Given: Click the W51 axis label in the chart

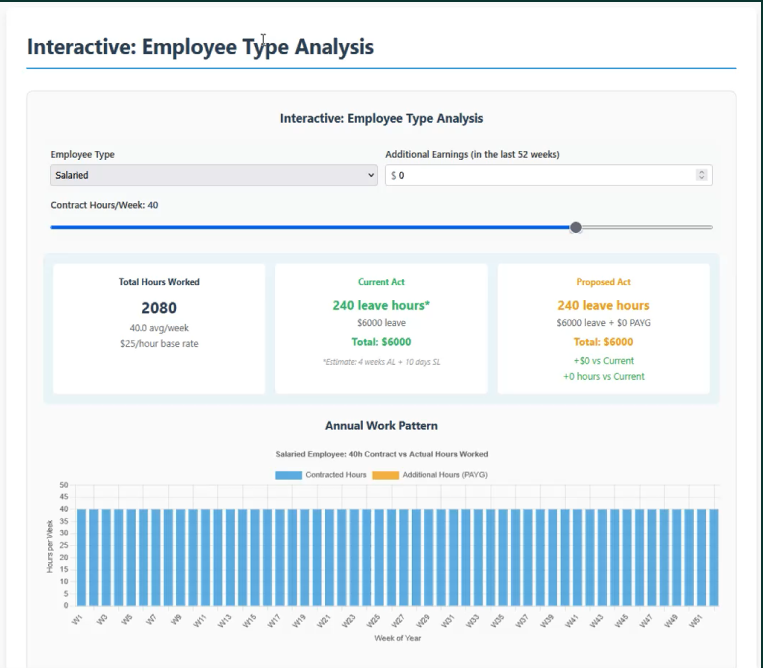Looking at the screenshot, I should point(696,621).
